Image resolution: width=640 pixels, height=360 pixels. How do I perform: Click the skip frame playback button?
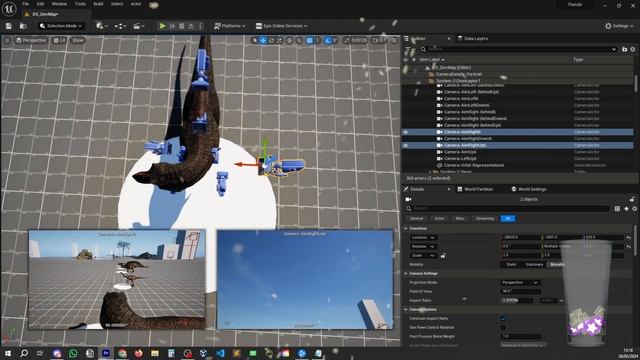(x=172, y=26)
